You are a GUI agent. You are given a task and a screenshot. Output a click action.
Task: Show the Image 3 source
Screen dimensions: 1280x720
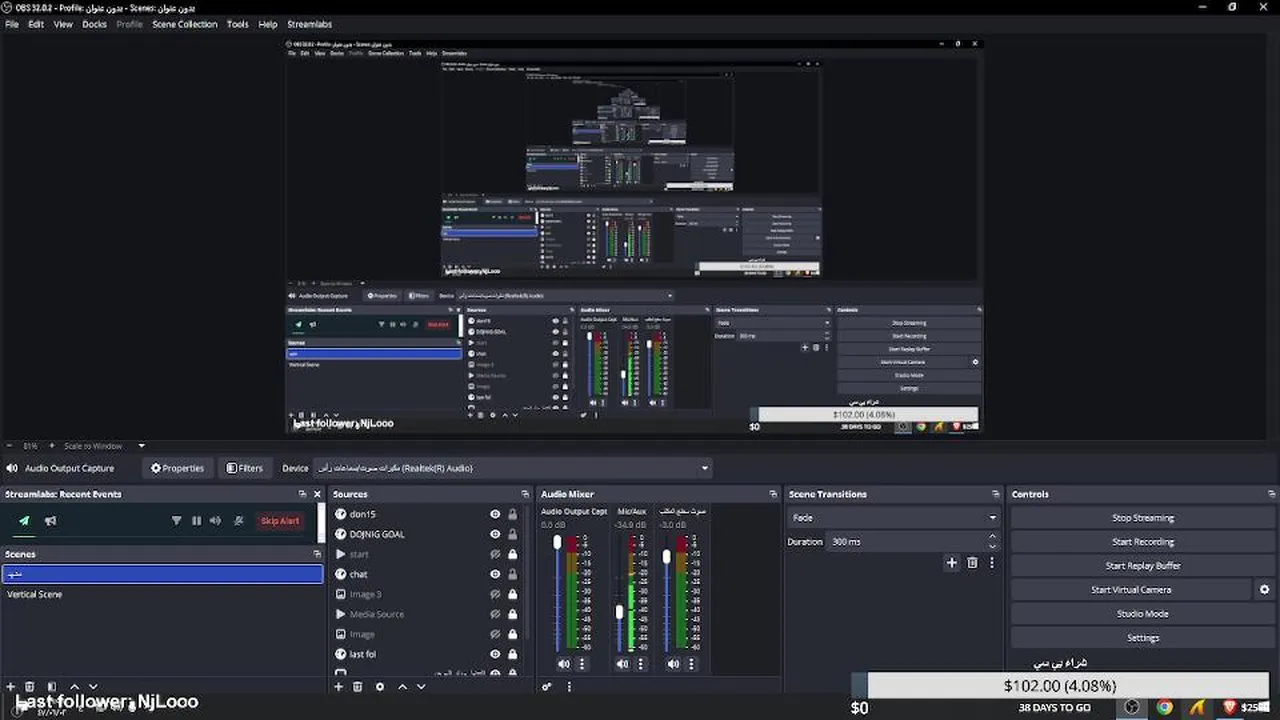[x=495, y=594]
